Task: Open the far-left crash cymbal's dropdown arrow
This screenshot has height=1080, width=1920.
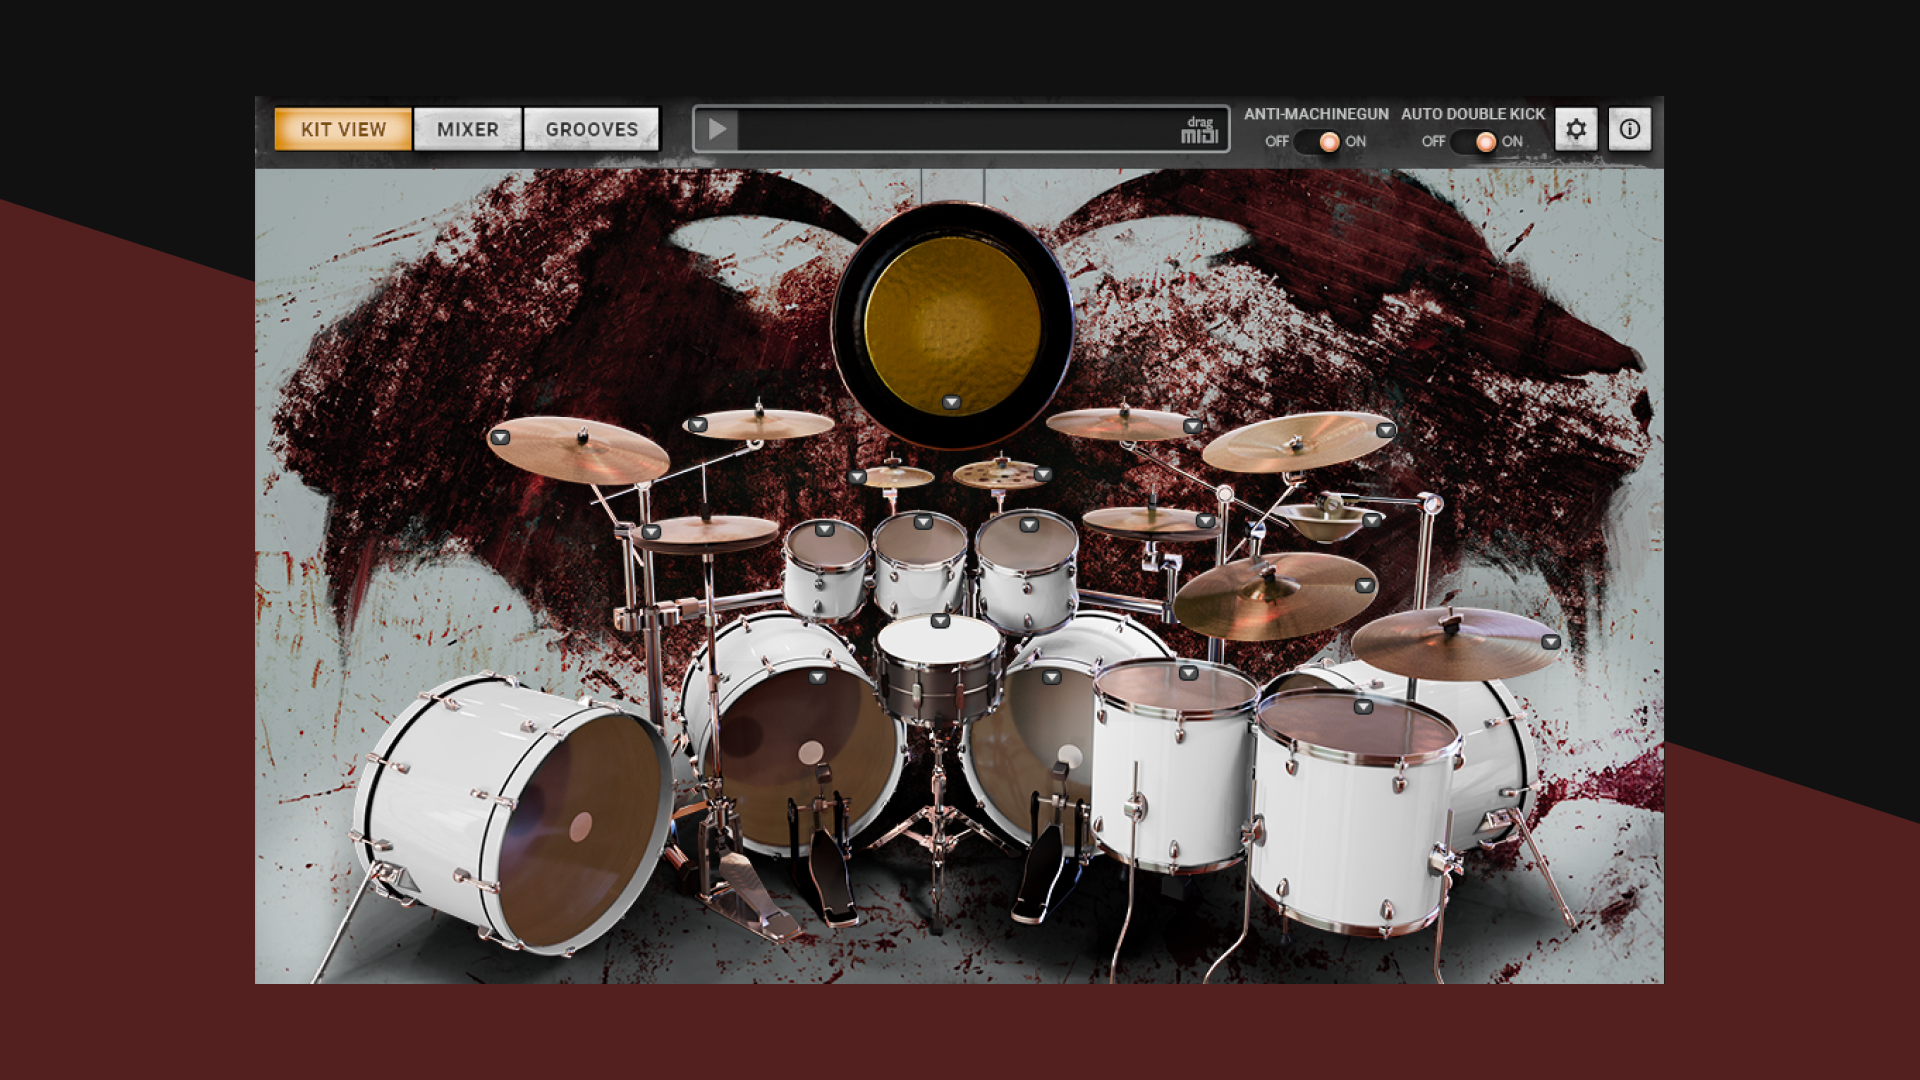Action: pyautogui.click(x=500, y=438)
